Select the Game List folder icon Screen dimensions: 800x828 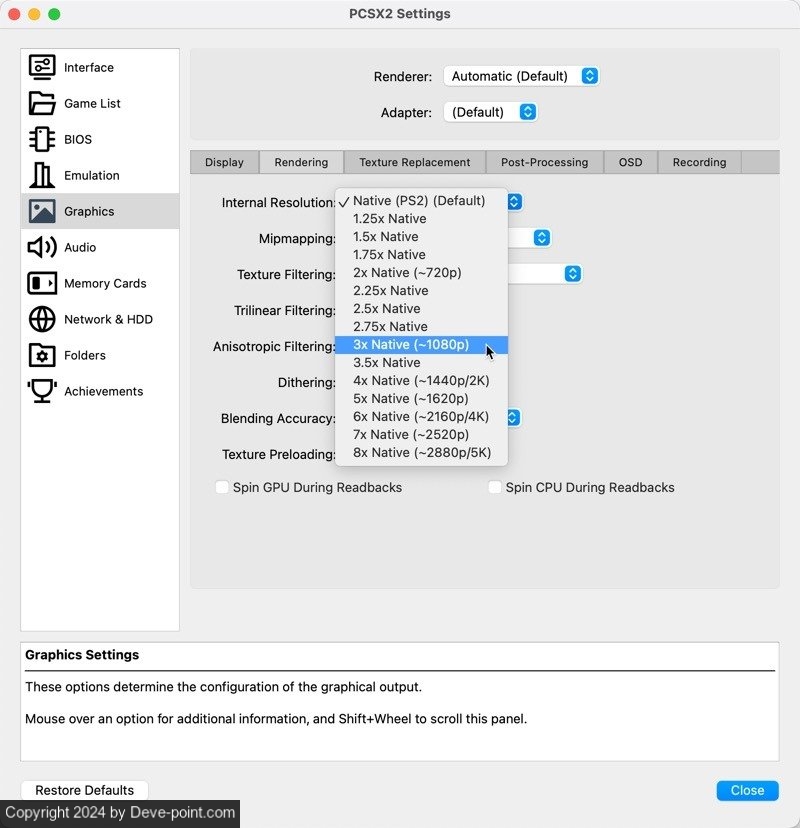42,103
